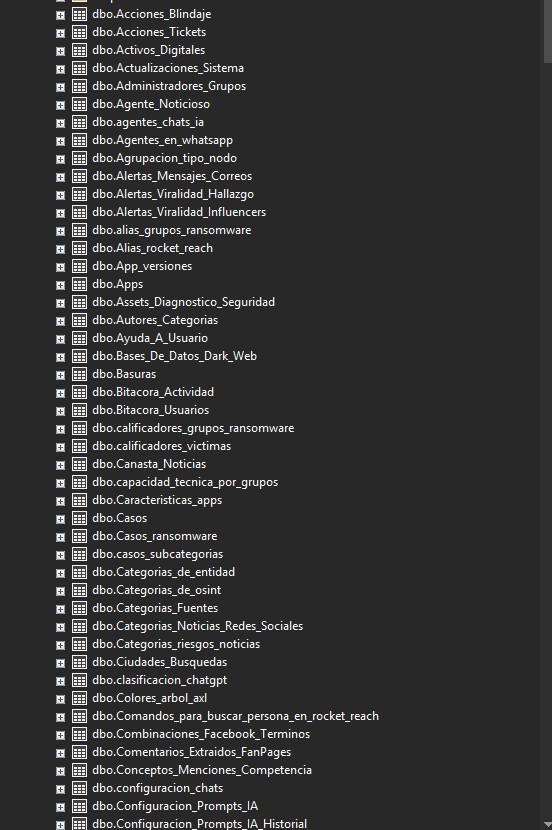The height and width of the screenshot is (830, 552).
Task: Click table icon of dbo.App_versiones
Action: [x=79, y=266]
